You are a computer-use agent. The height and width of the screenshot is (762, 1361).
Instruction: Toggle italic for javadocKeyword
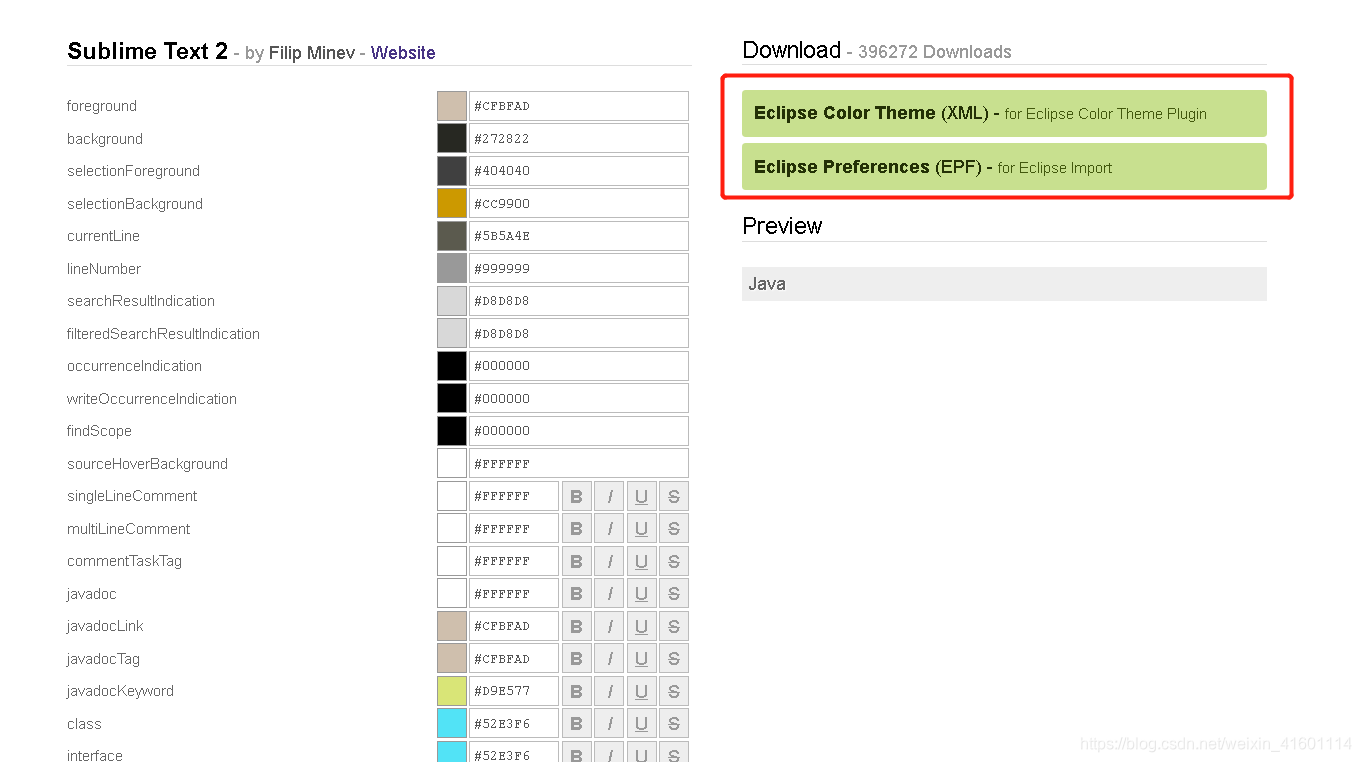tap(609, 691)
